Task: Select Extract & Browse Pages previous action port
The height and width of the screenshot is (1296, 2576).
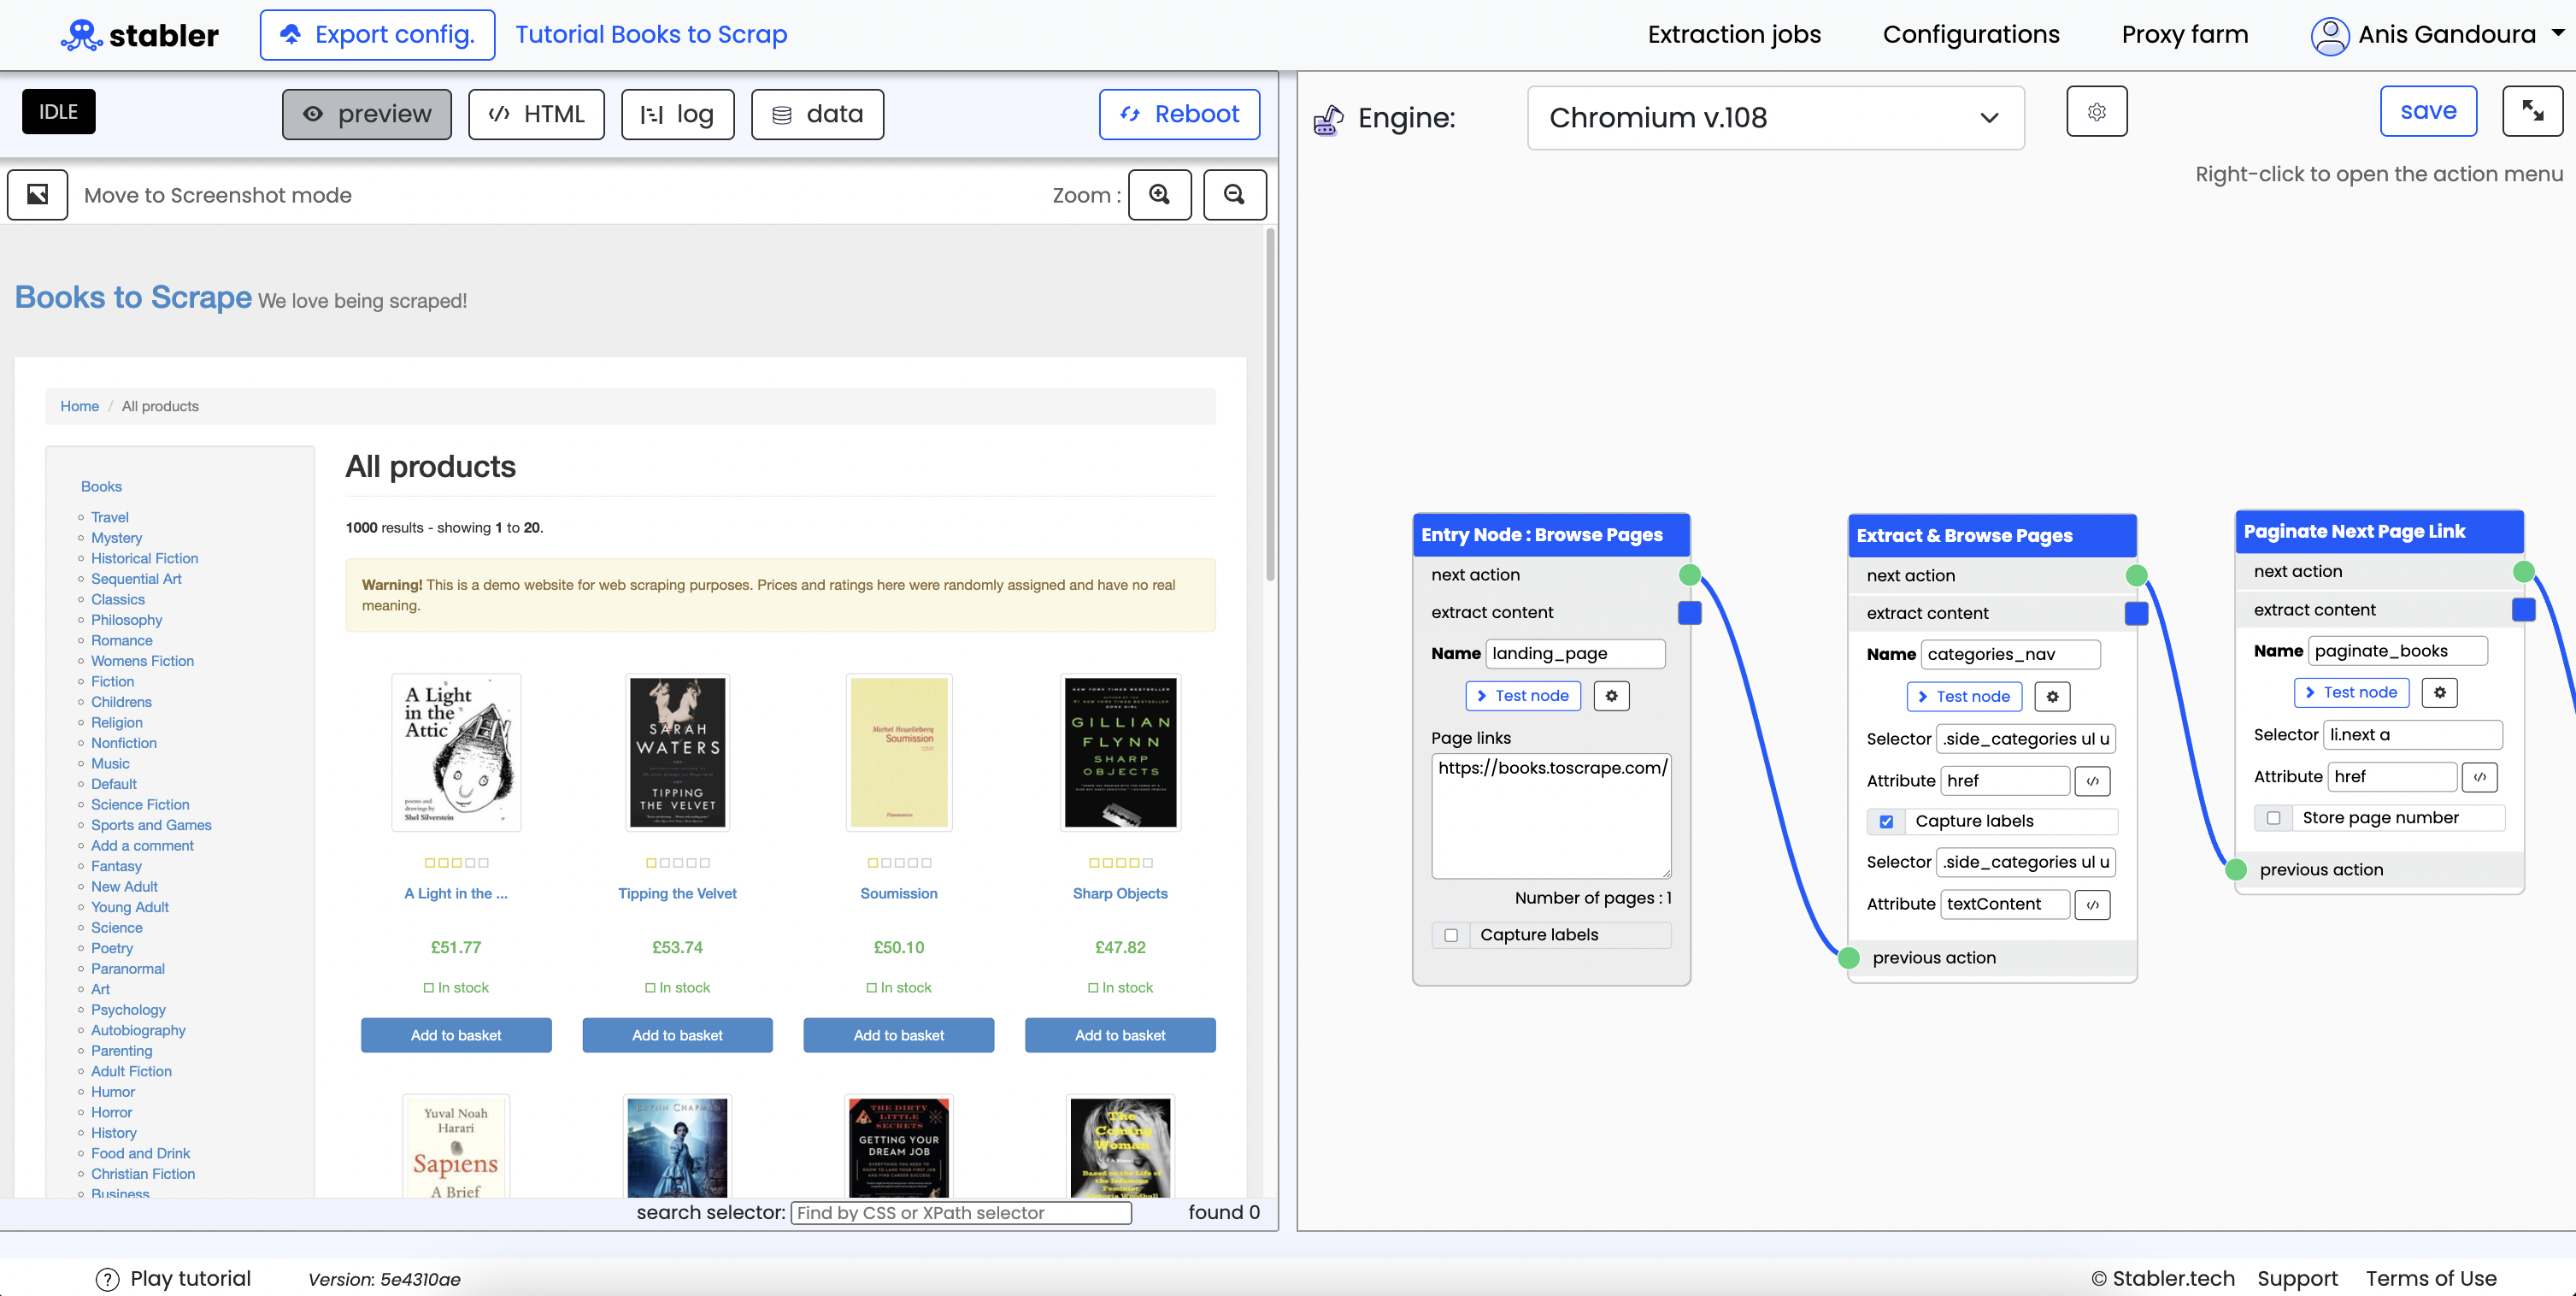Action: pos(1849,958)
